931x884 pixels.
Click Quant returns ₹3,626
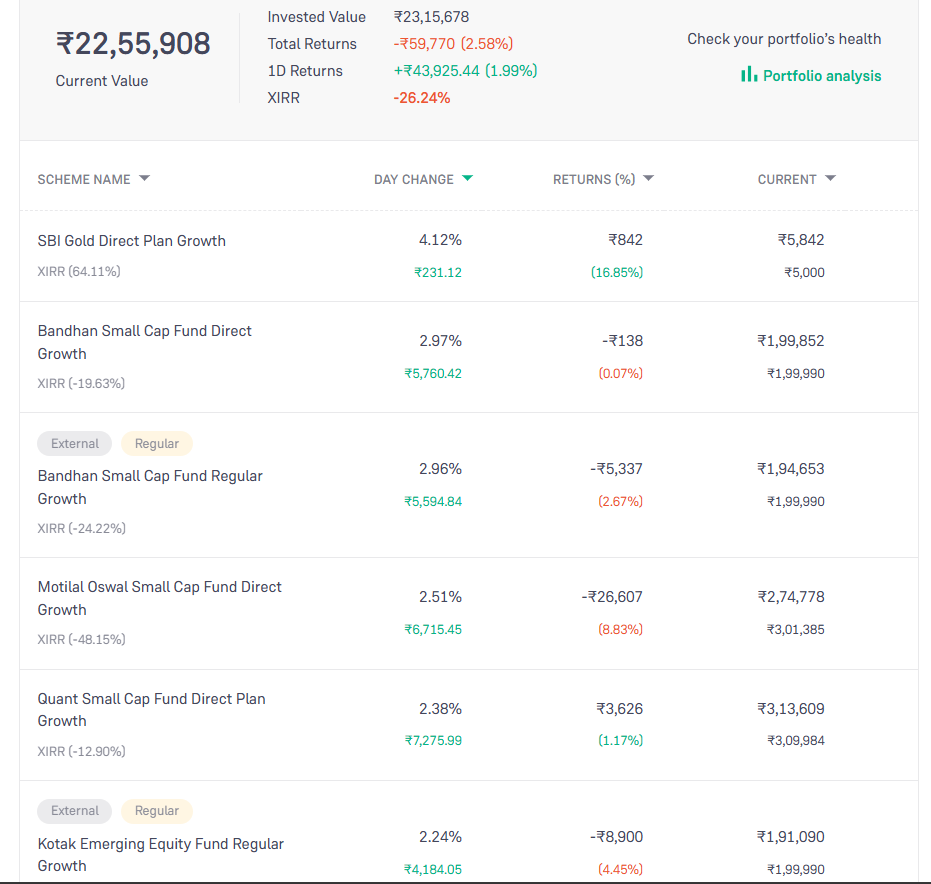pyautogui.click(x=620, y=709)
